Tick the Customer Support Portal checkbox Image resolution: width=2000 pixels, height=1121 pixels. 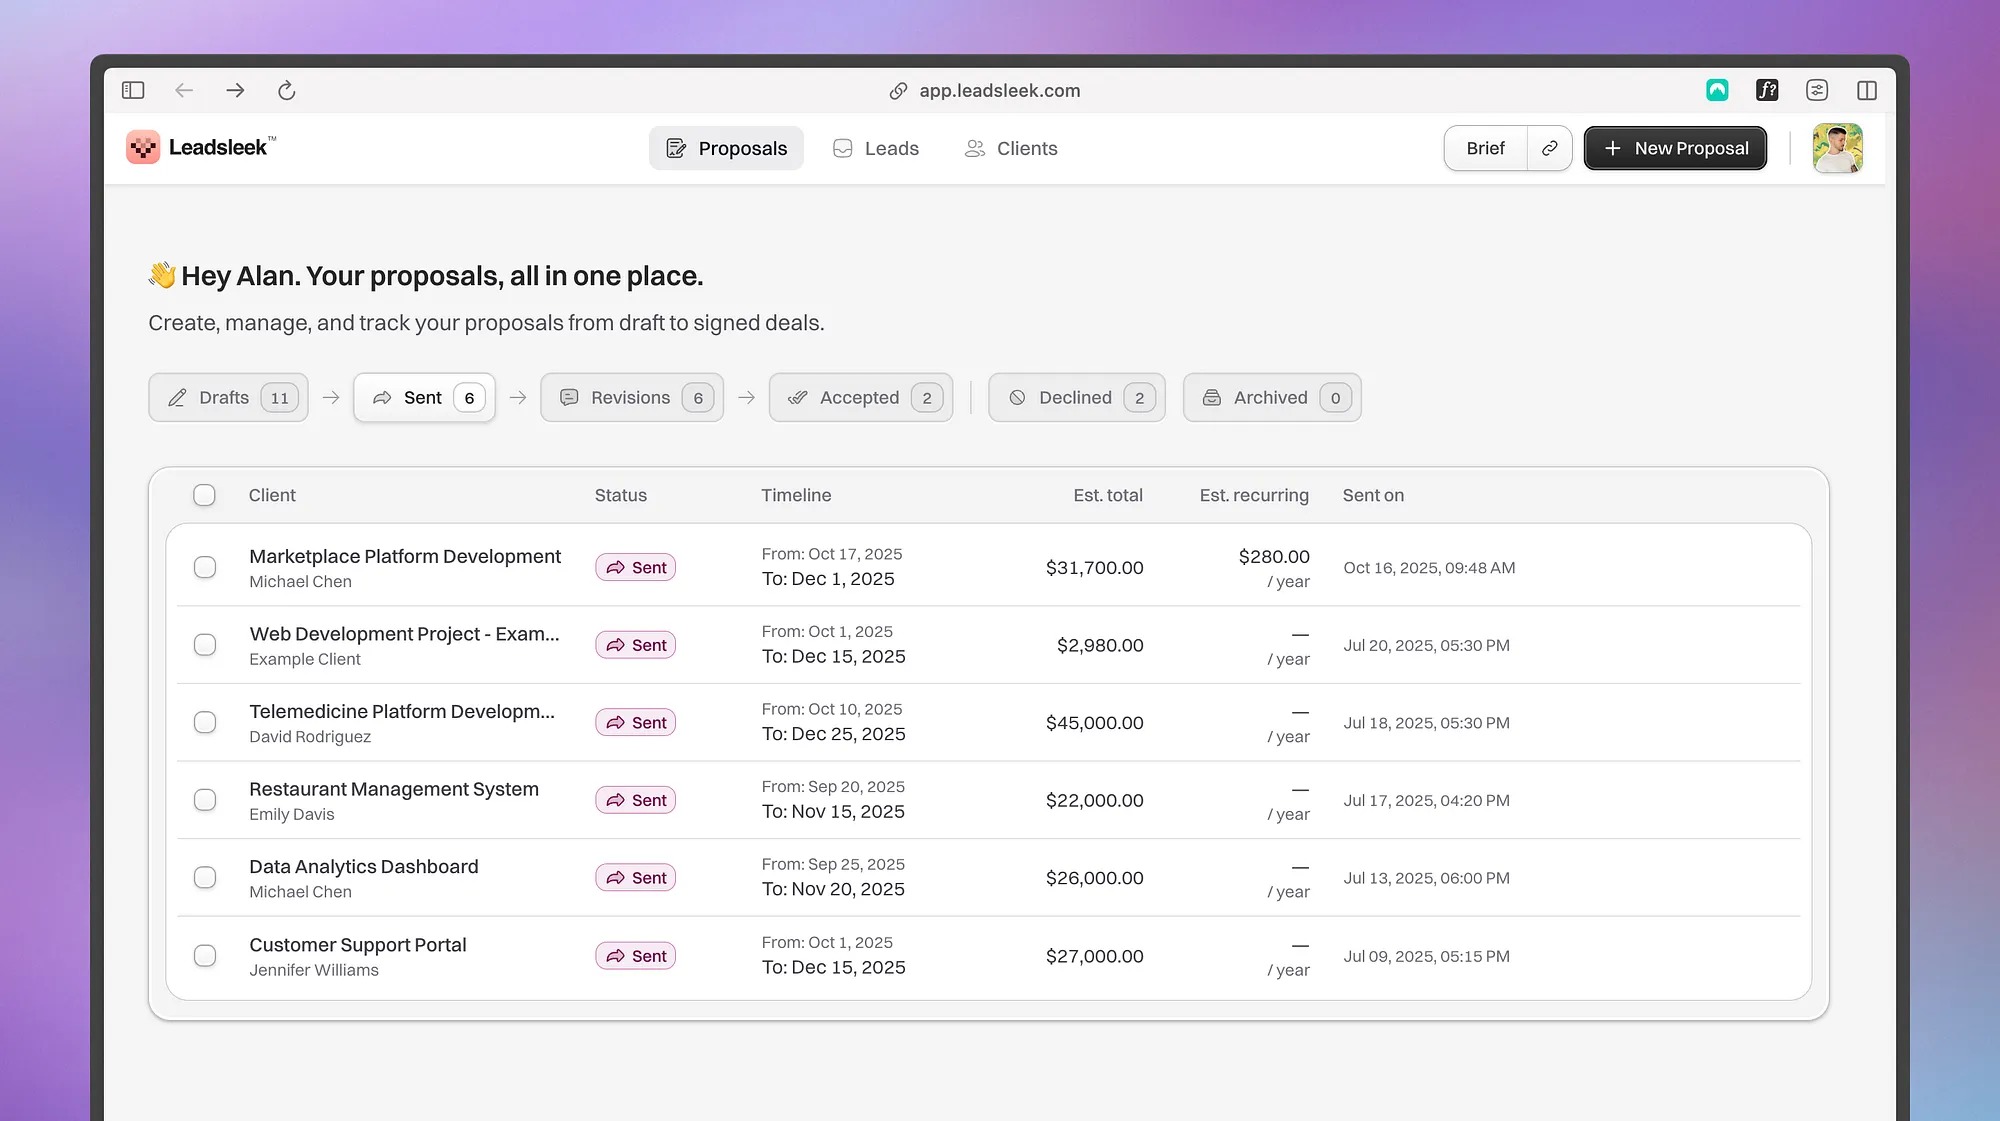(x=205, y=956)
